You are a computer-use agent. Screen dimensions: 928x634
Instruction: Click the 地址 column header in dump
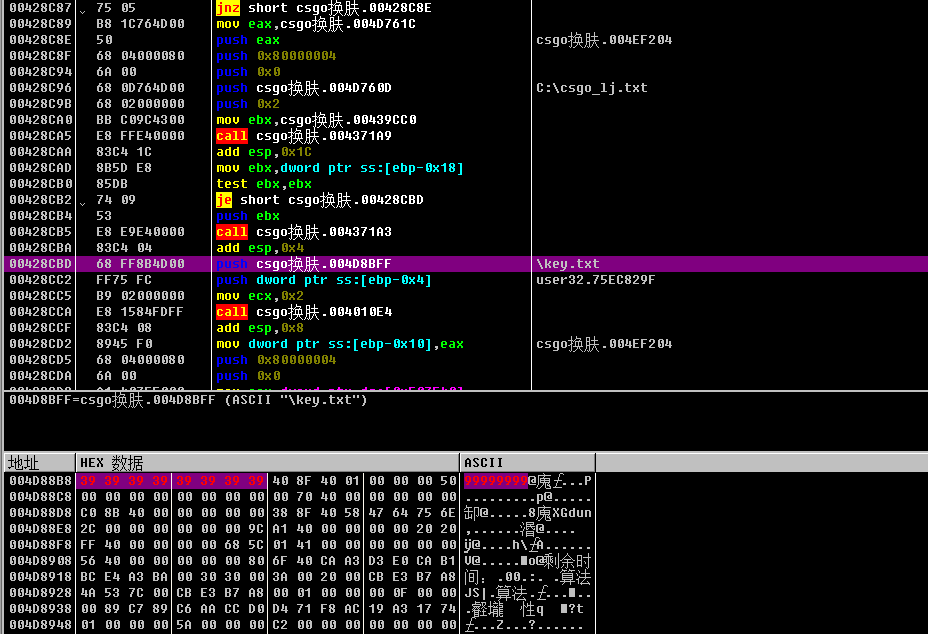click(x=40, y=462)
